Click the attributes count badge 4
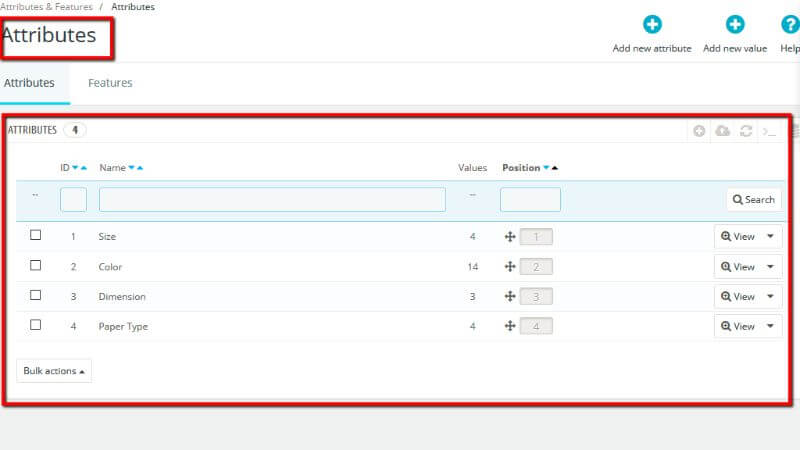 tap(74, 130)
